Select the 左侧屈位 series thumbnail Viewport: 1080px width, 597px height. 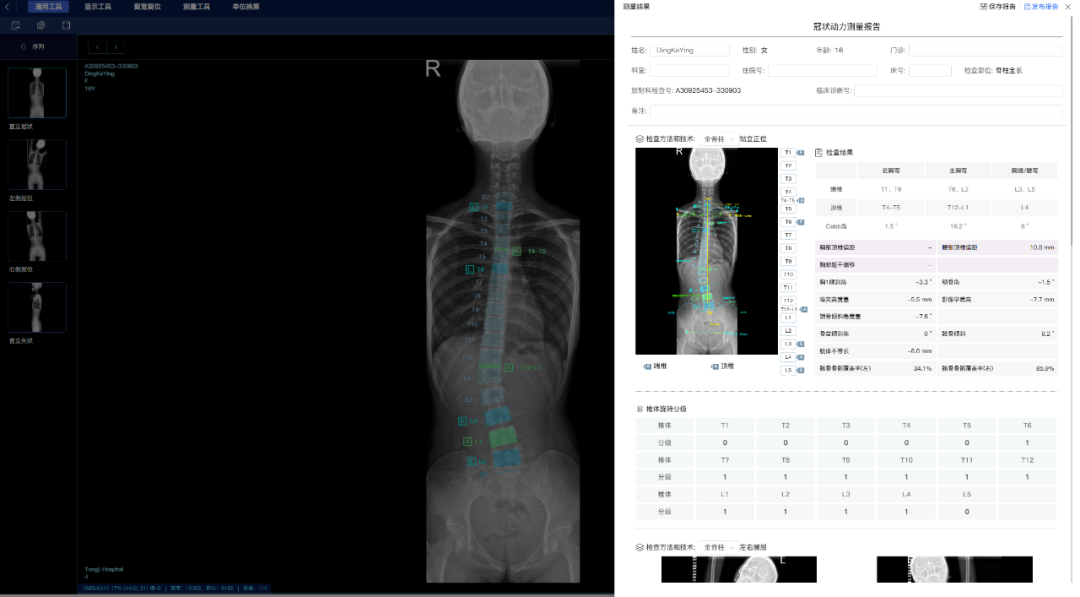click(37, 165)
